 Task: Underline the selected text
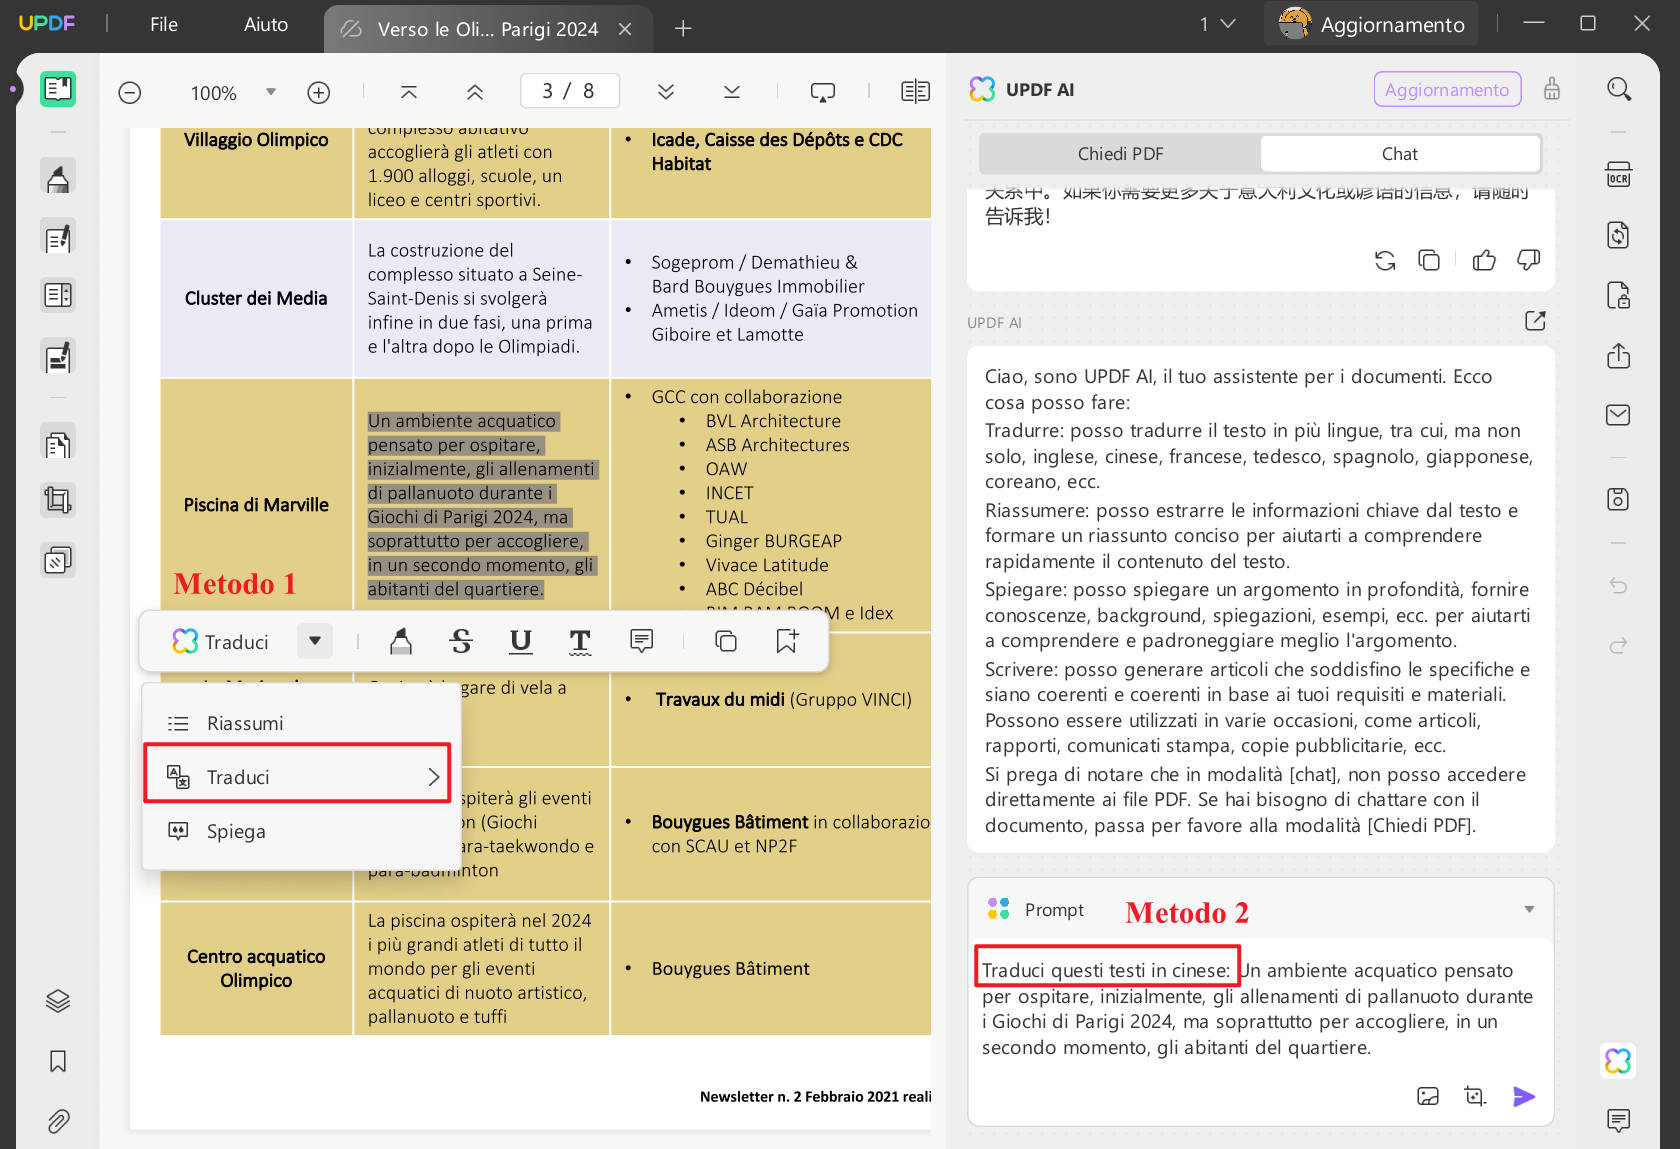click(521, 641)
